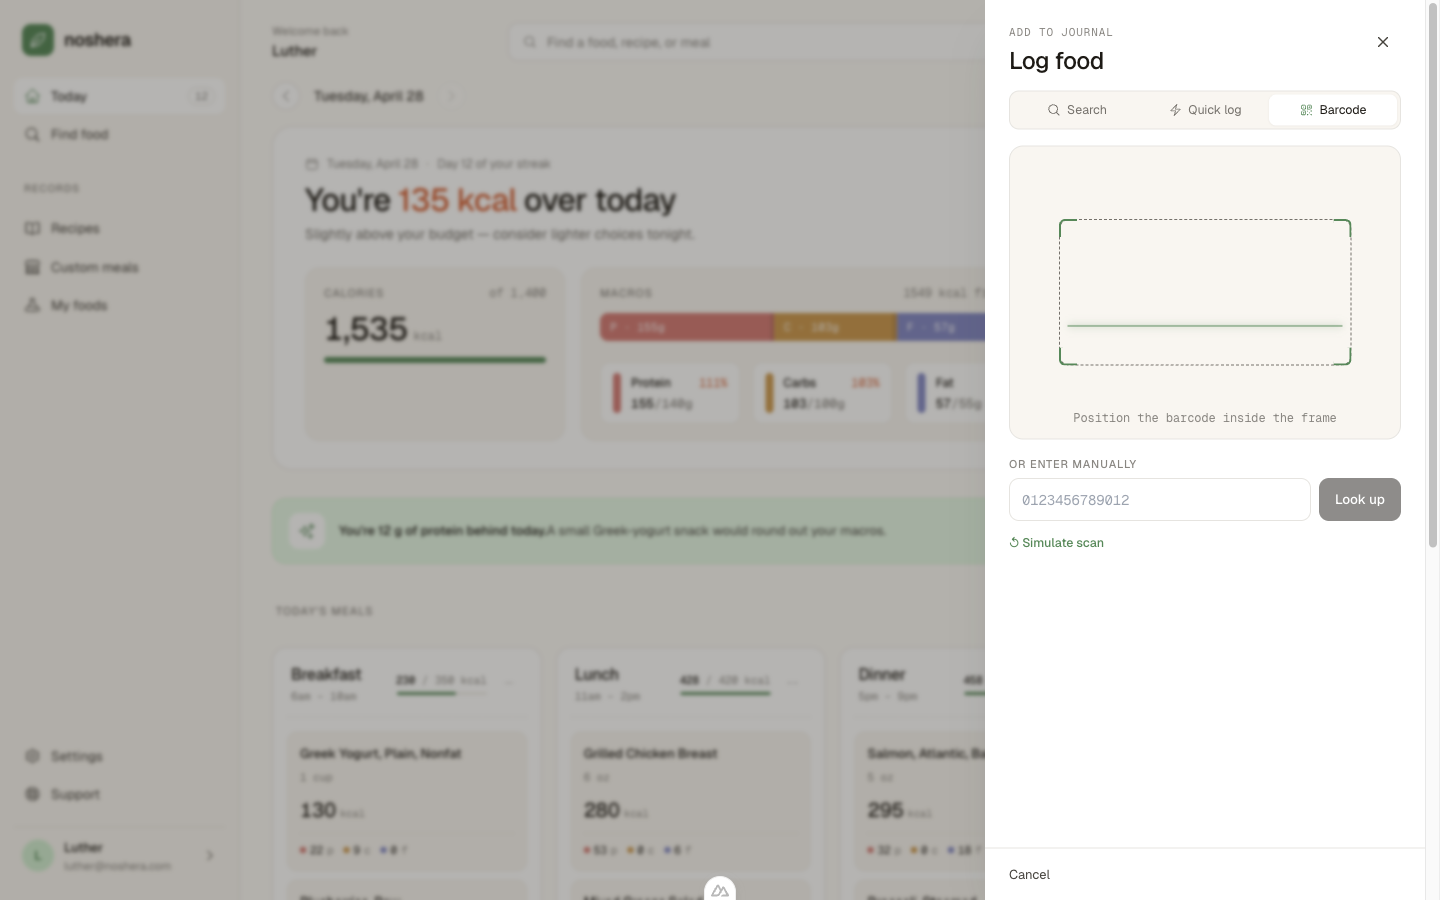Go to next day arrow

coord(451,96)
